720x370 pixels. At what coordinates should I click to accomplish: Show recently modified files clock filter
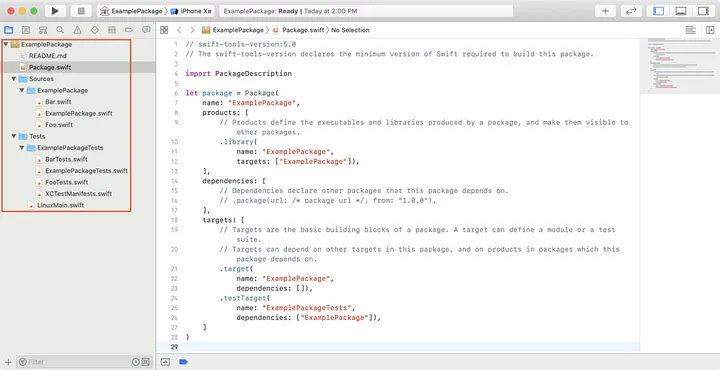[136, 362]
